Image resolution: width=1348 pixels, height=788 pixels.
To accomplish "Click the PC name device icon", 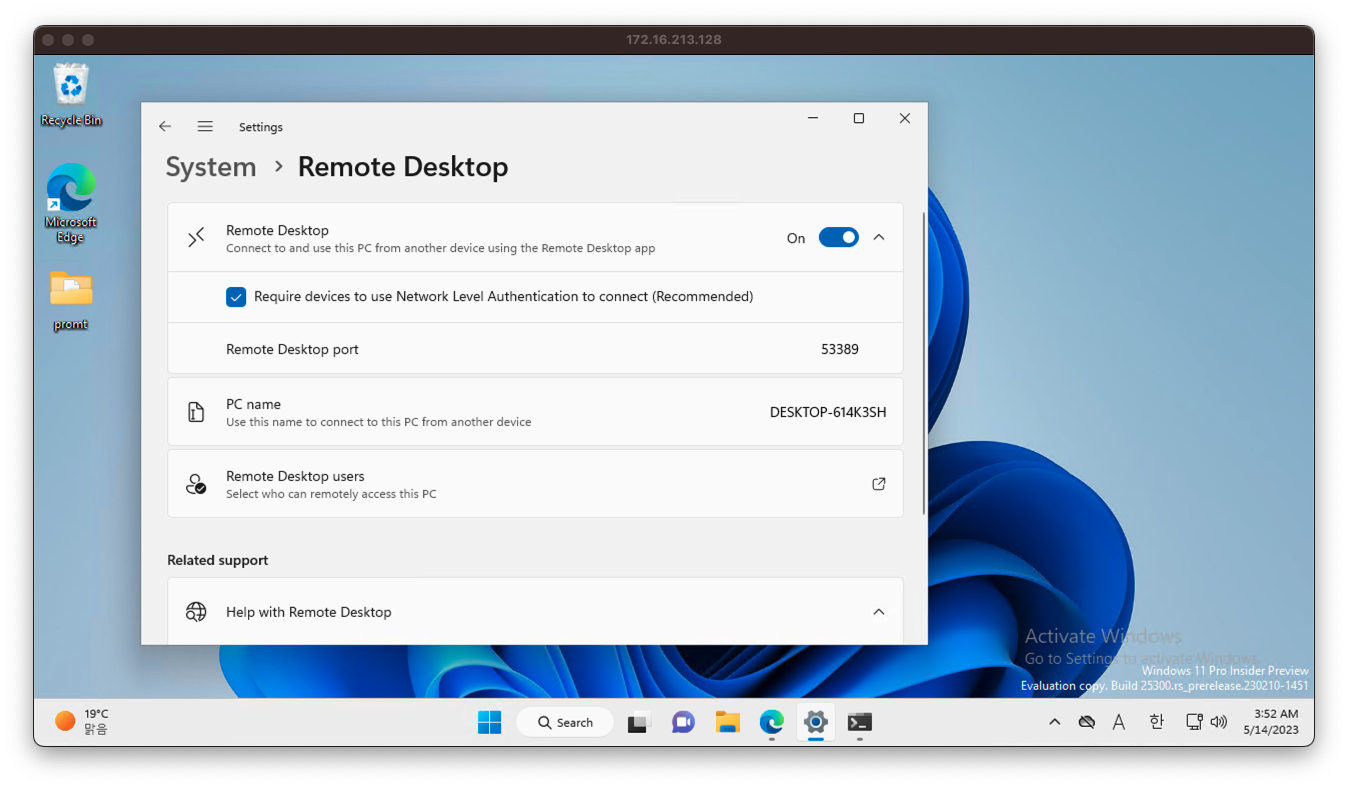I will coord(196,412).
